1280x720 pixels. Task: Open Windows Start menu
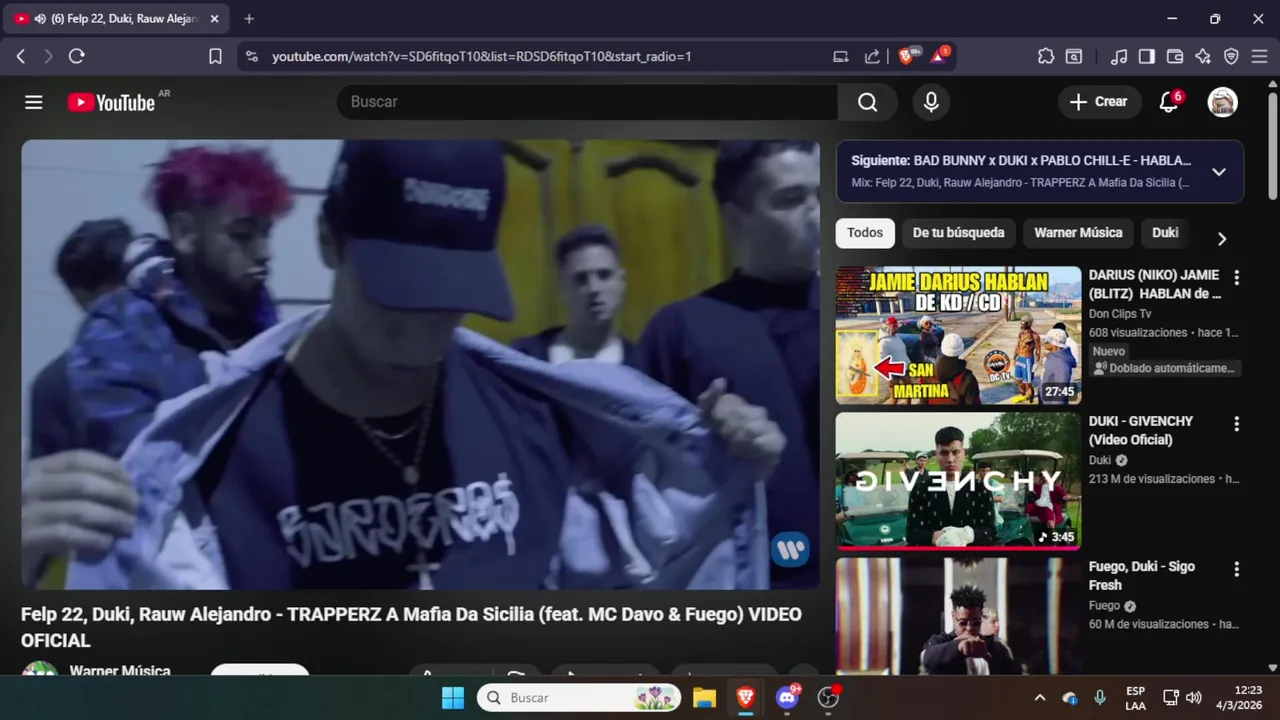[453, 698]
